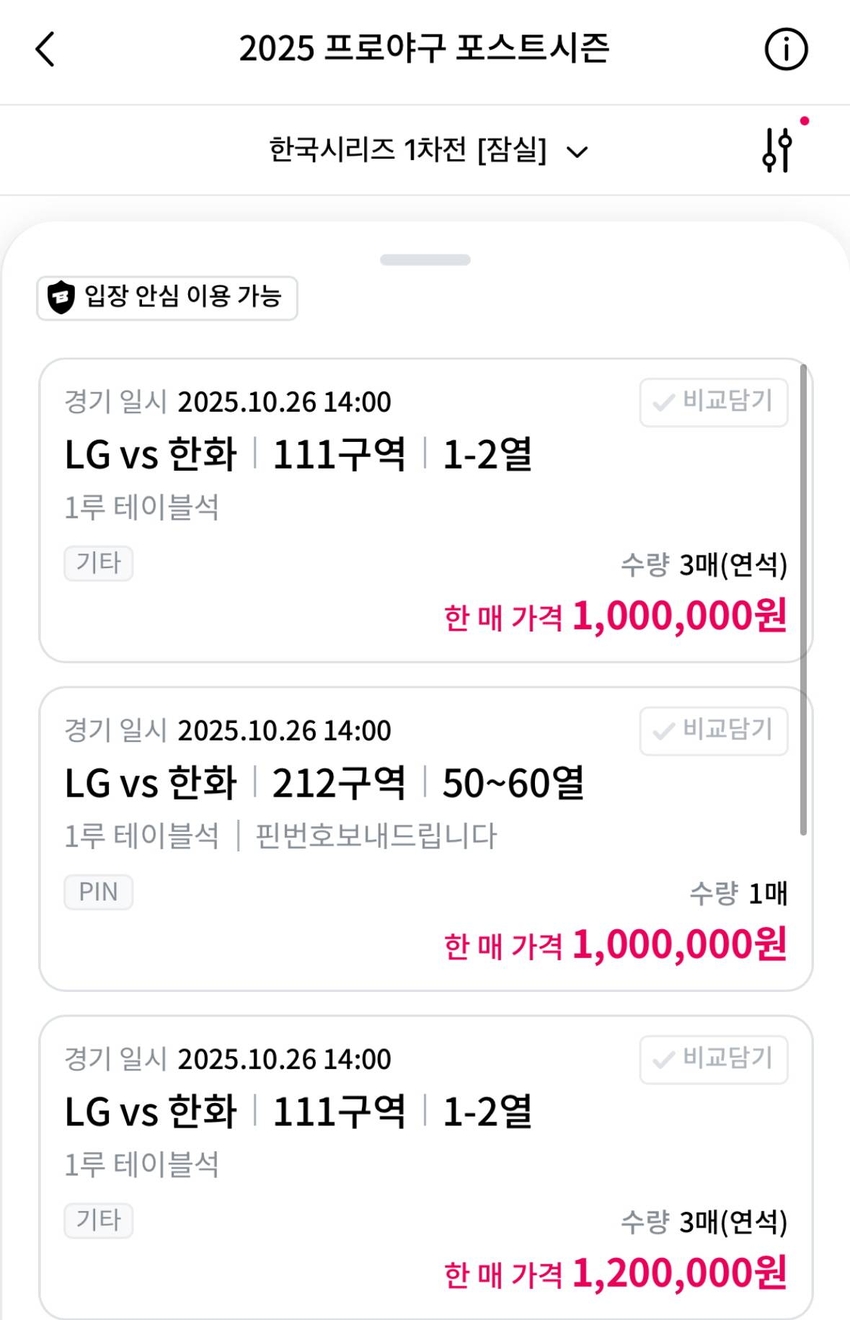Tap 기타 tag on the third listing

98,1220
